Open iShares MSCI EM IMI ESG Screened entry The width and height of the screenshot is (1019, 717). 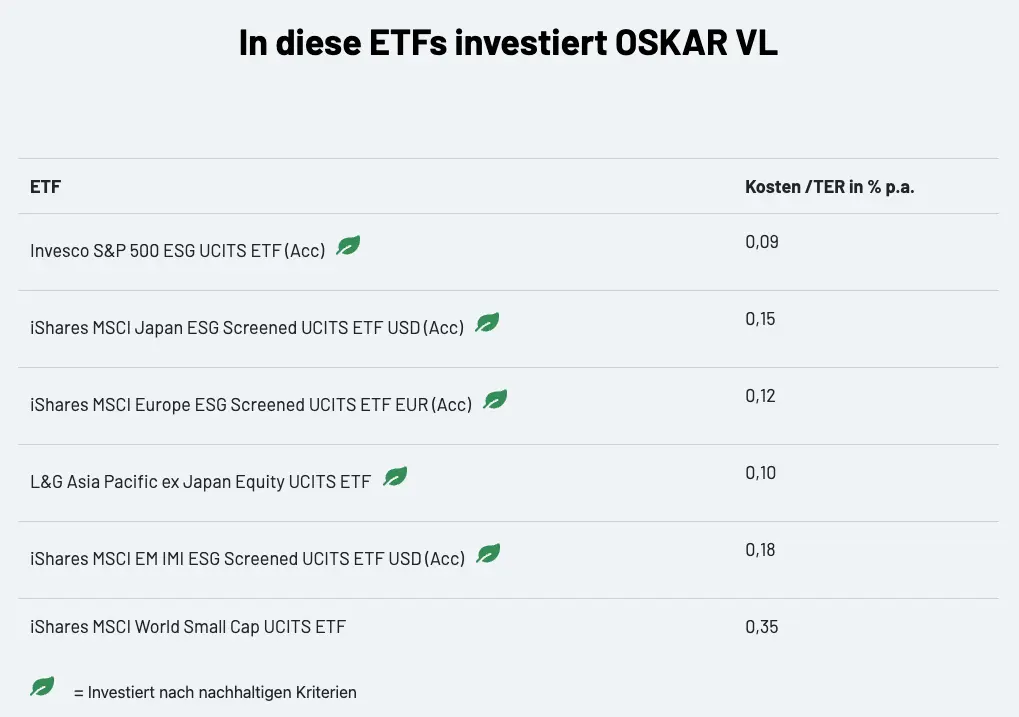[248, 559]
